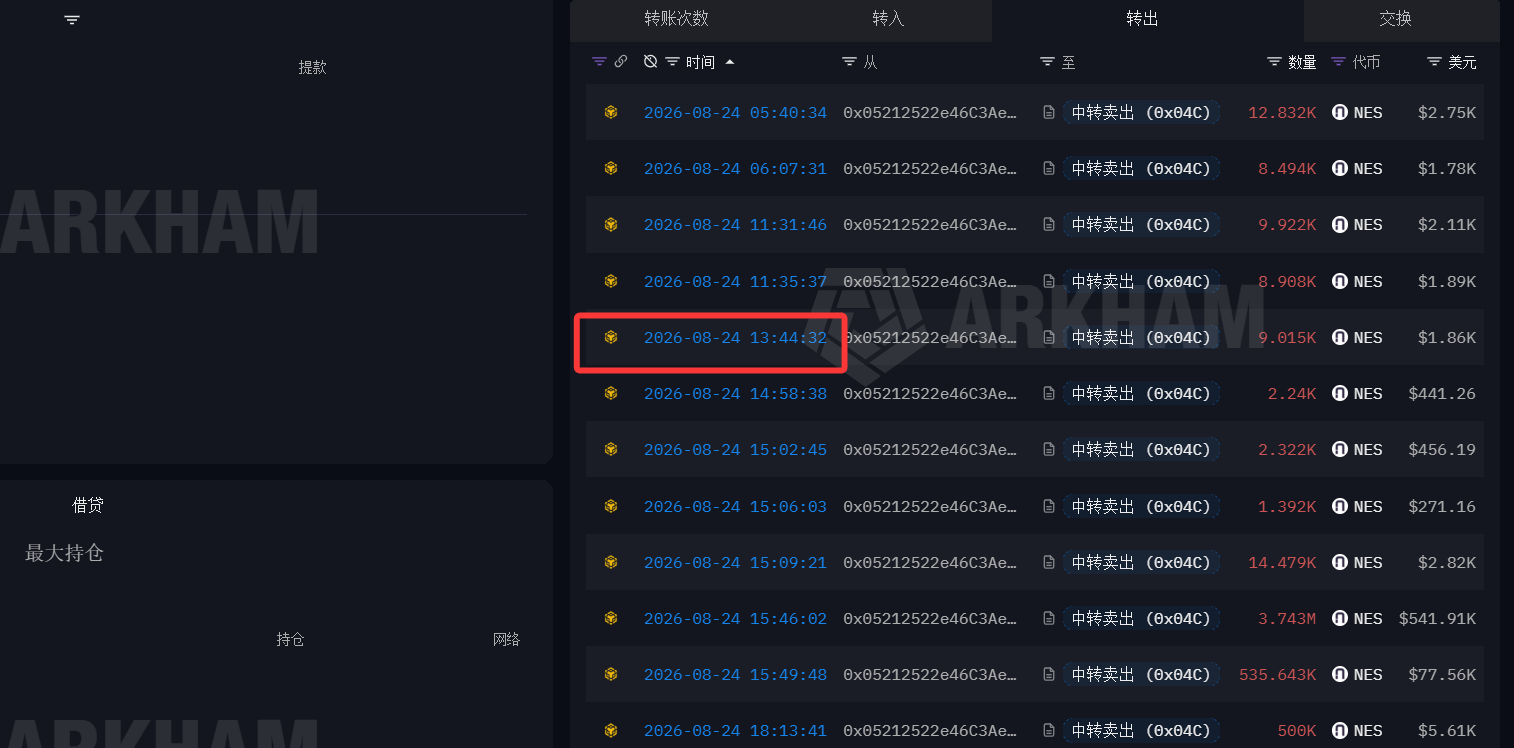Click the BNB chain icon on 05:40:34 row
The width and height of the screenshot is (1514, 748).
click(x=611, y=113)
